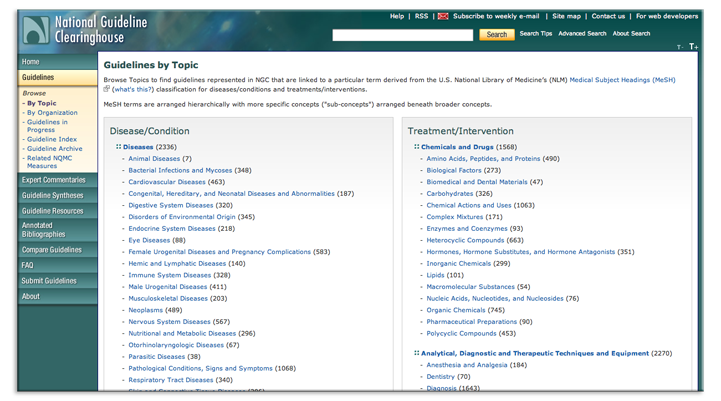Click inside the search text field
This screenshot has height=401, width=721.
click(x=403, y=35)
